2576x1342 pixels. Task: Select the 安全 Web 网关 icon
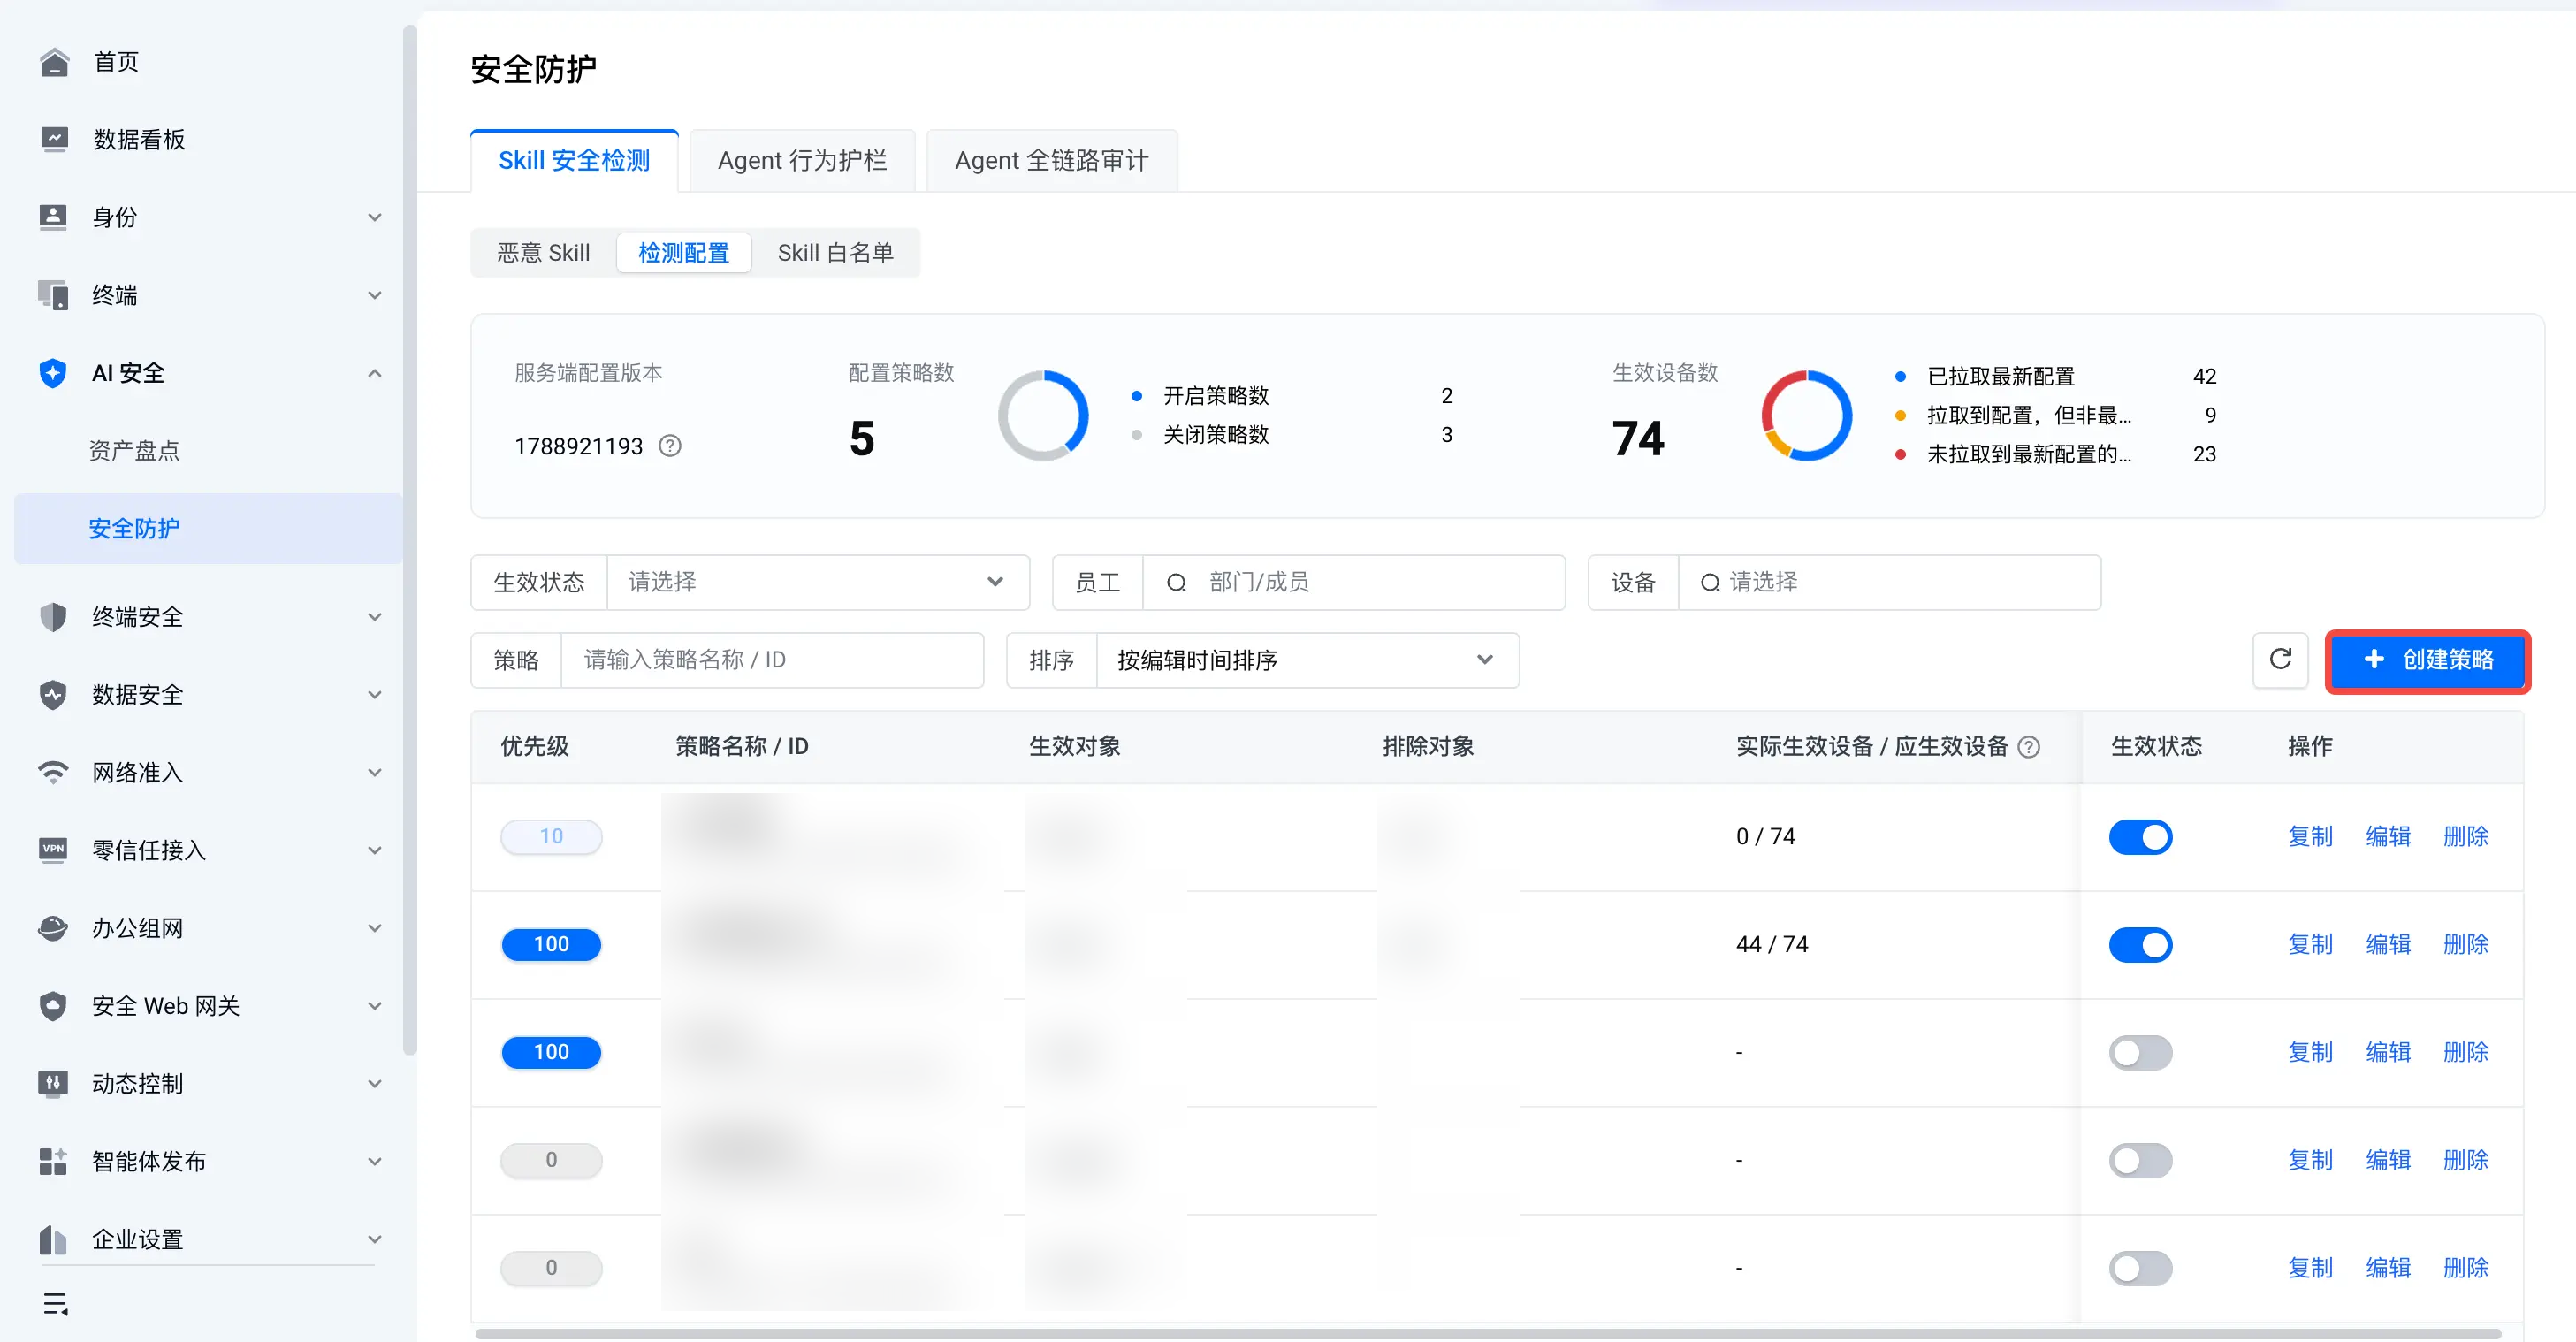54,1006
